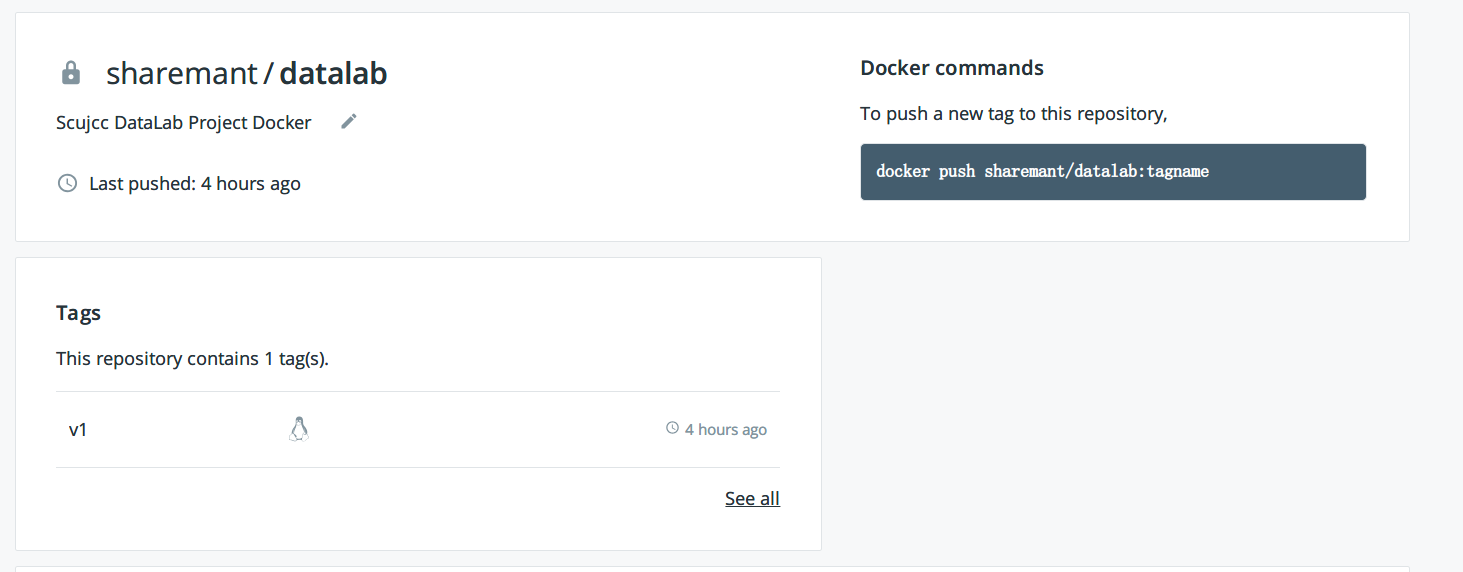Click the Linux penguin icon in the v1 row
This screenshot has height=572, width=1463.
298,429
